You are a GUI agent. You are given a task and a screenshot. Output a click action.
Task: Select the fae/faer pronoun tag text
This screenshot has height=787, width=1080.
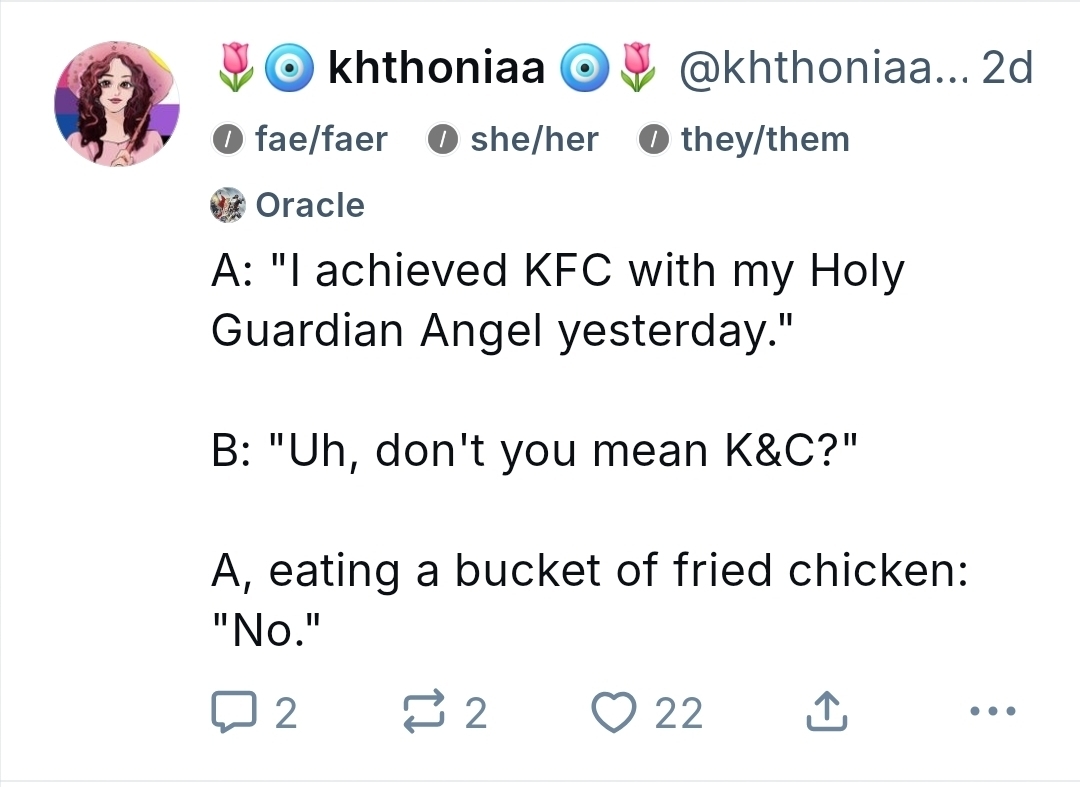(x=321, y=140)
